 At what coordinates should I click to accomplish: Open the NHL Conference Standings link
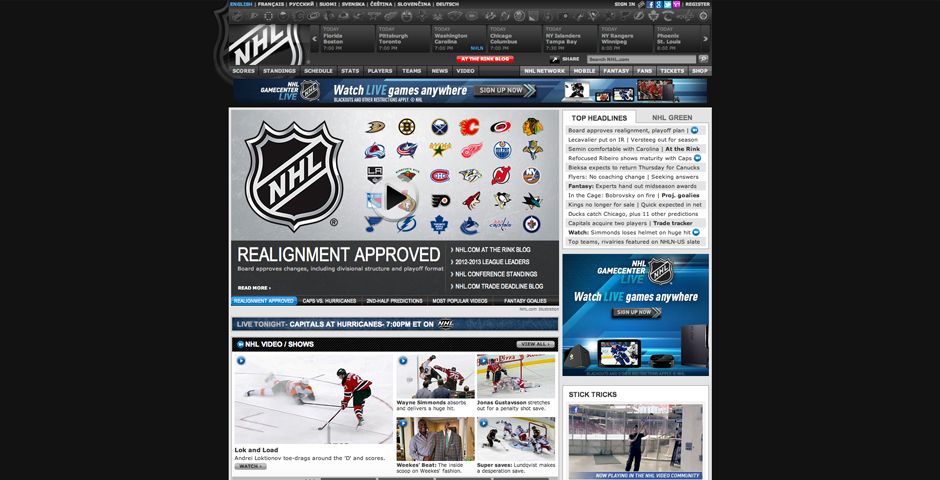pos(495,274)
